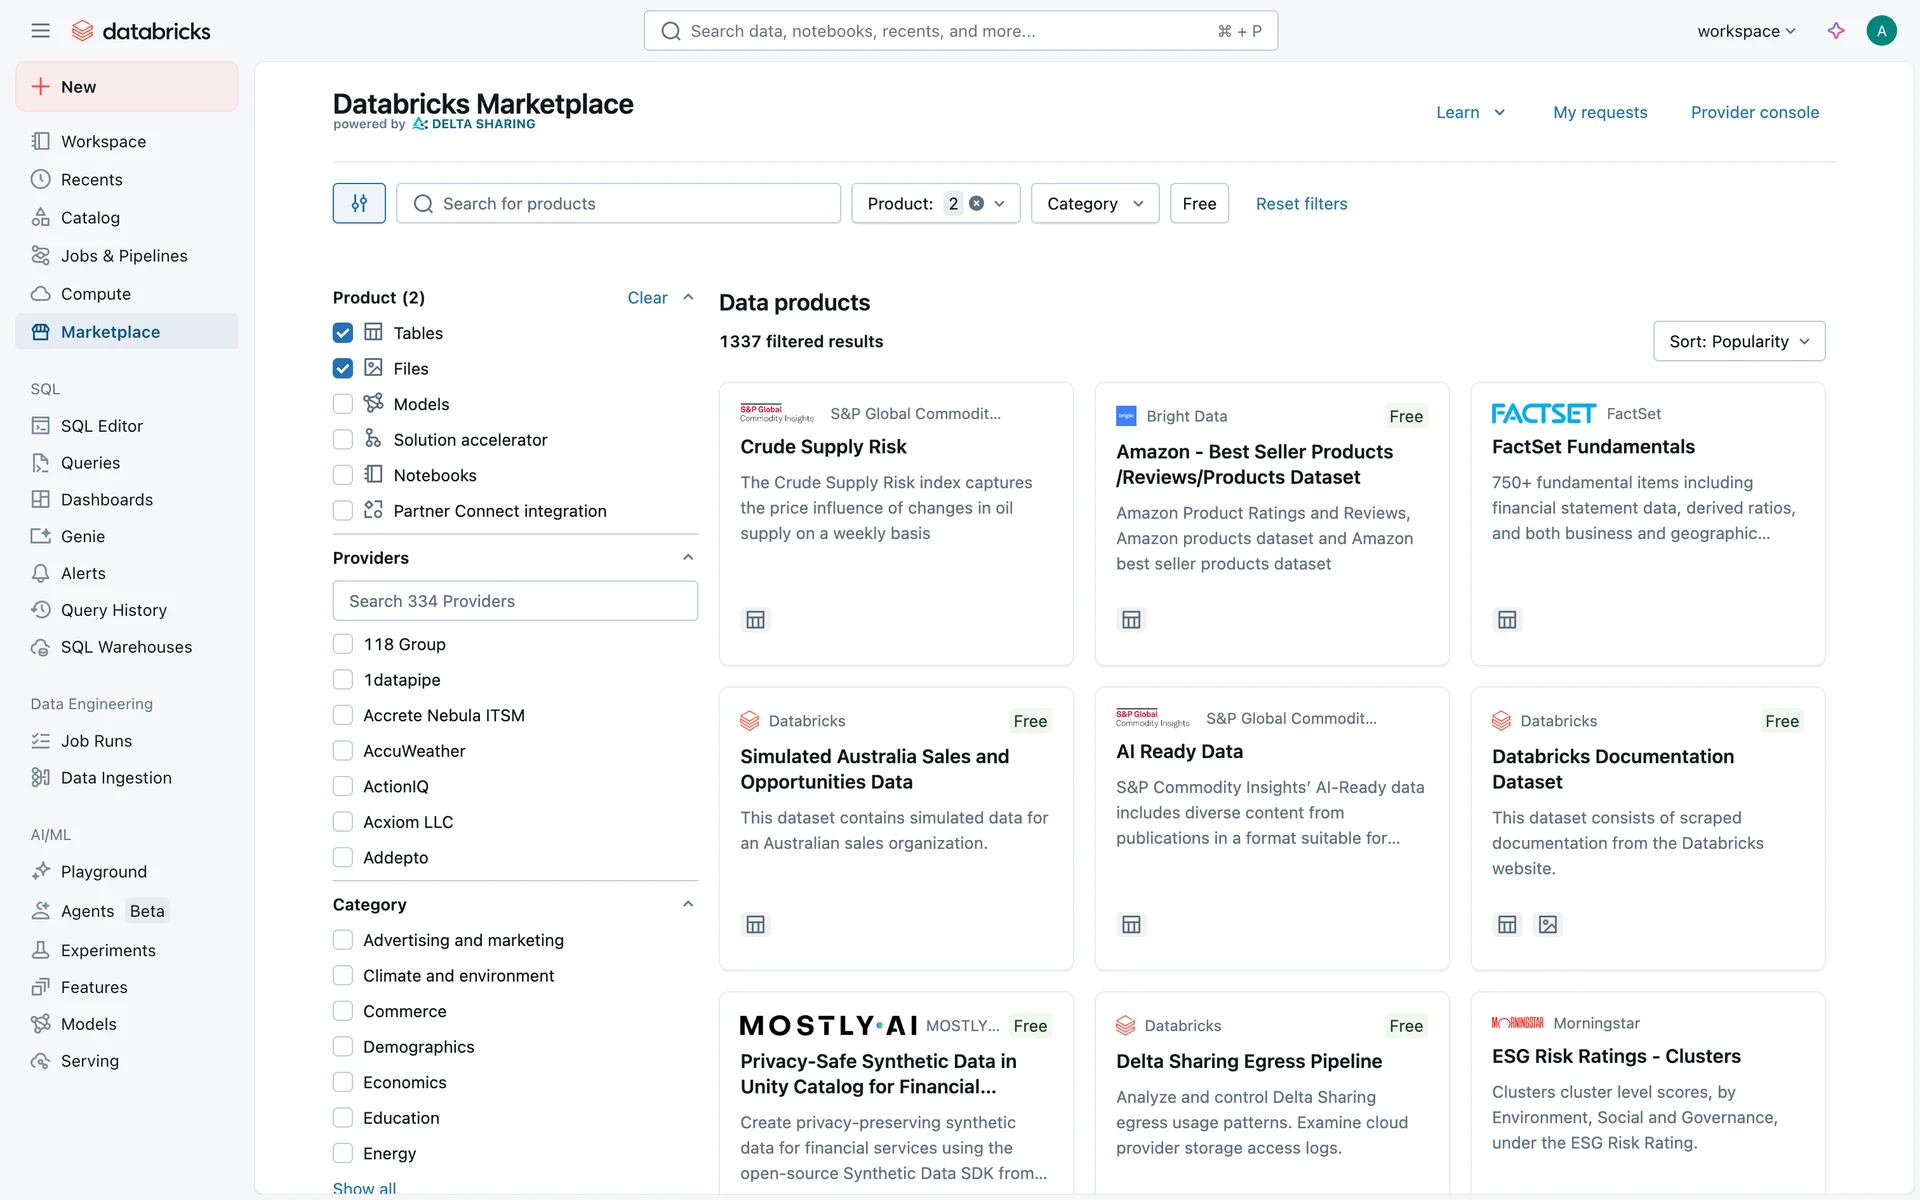Open the Databricks Assistant sparkle icon
Viewport: 1920px width, 1200px height.
[1836, 31]
